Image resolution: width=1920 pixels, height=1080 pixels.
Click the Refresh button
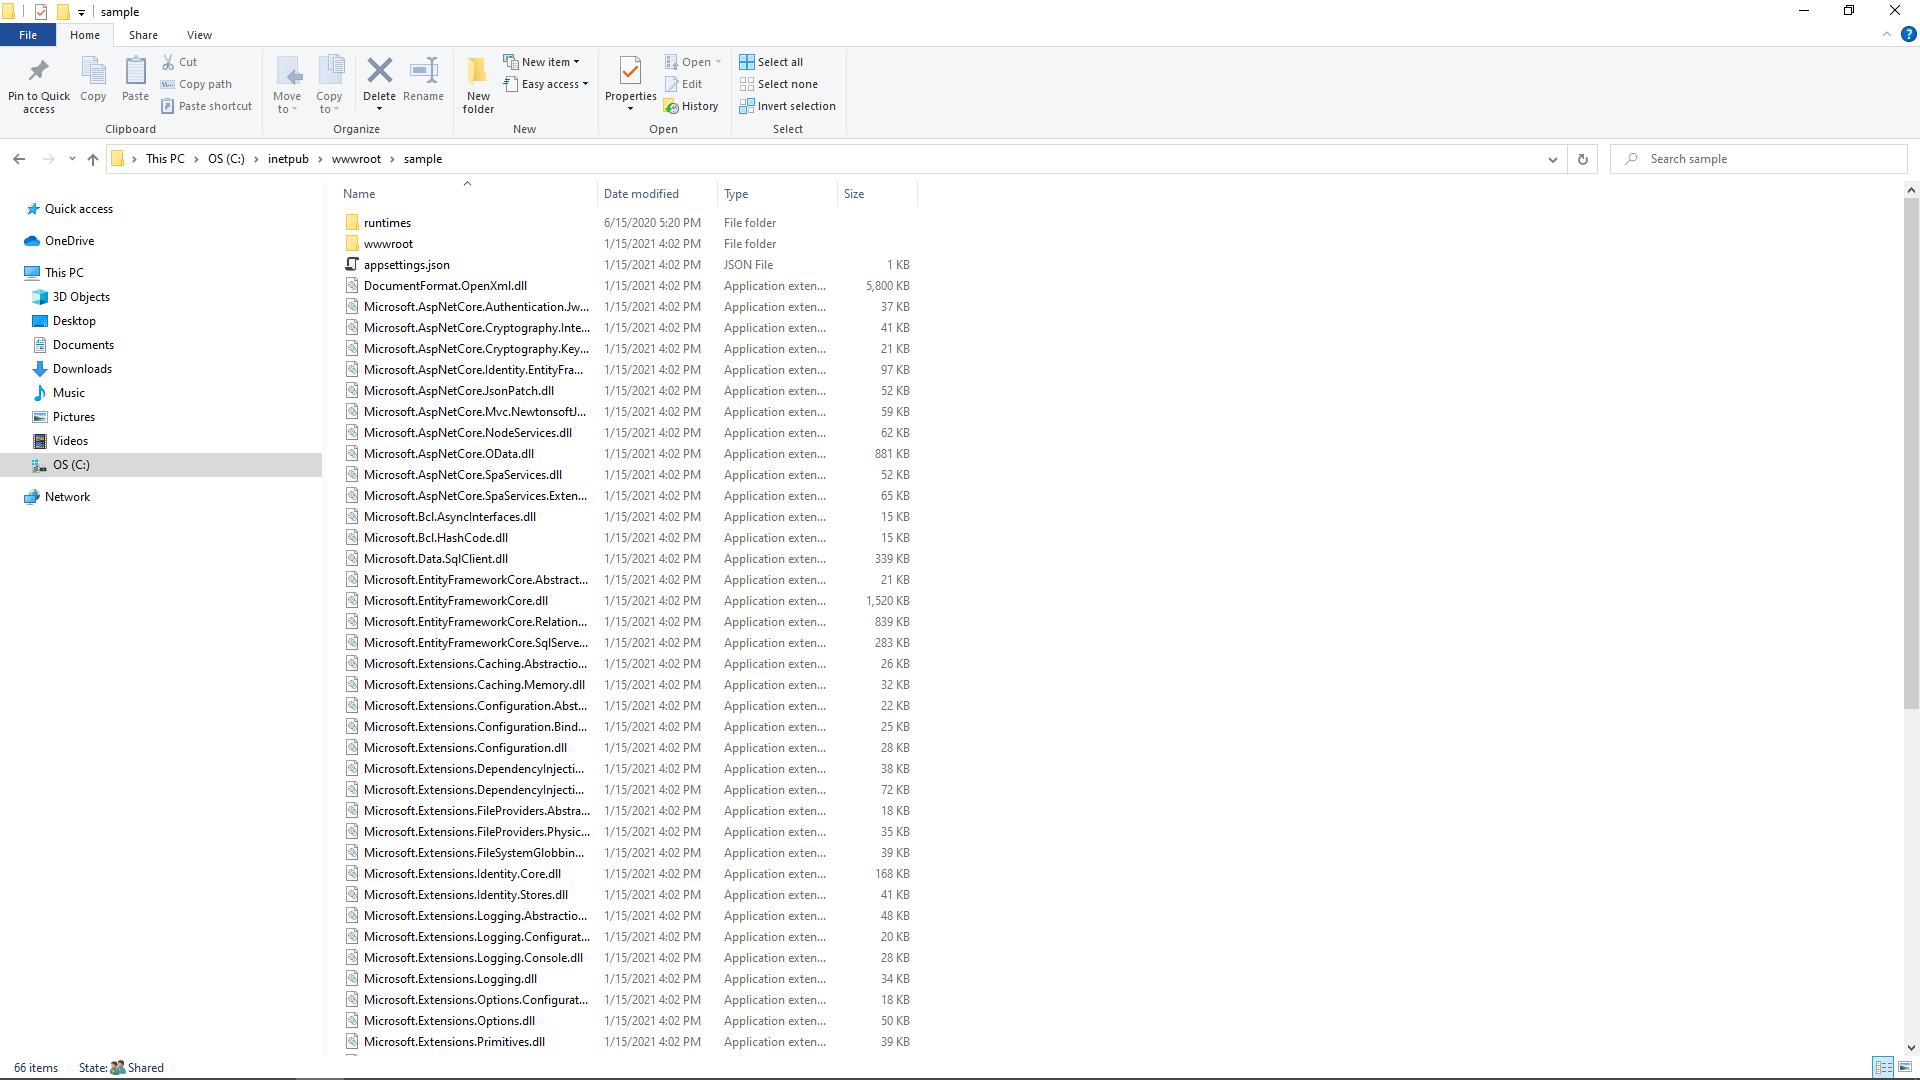point(1582,159)
